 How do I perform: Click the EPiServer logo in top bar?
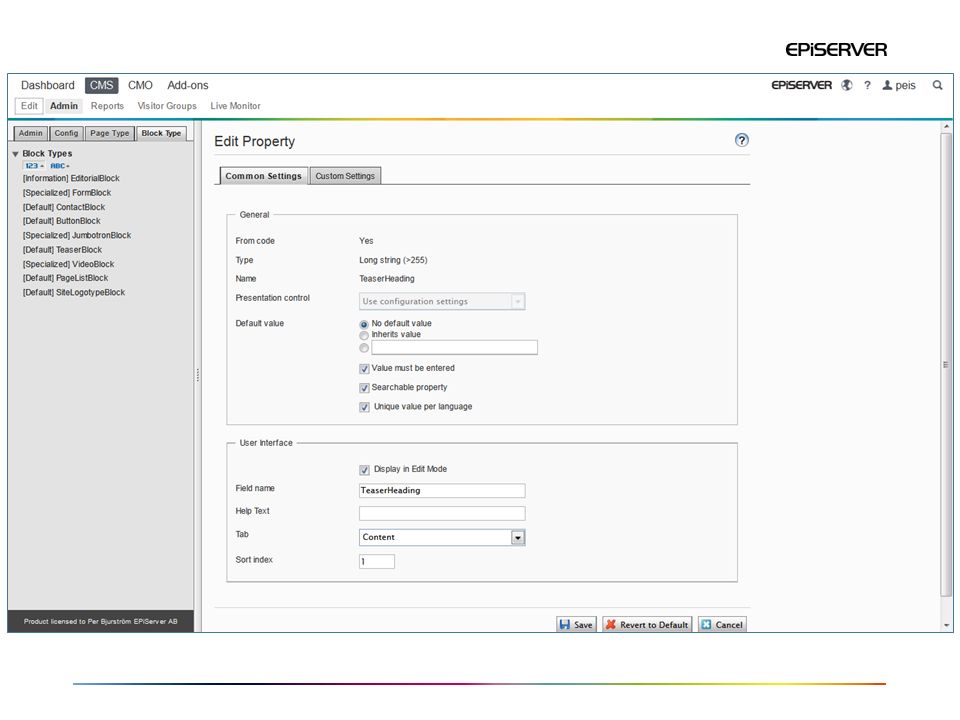[801, 85]
